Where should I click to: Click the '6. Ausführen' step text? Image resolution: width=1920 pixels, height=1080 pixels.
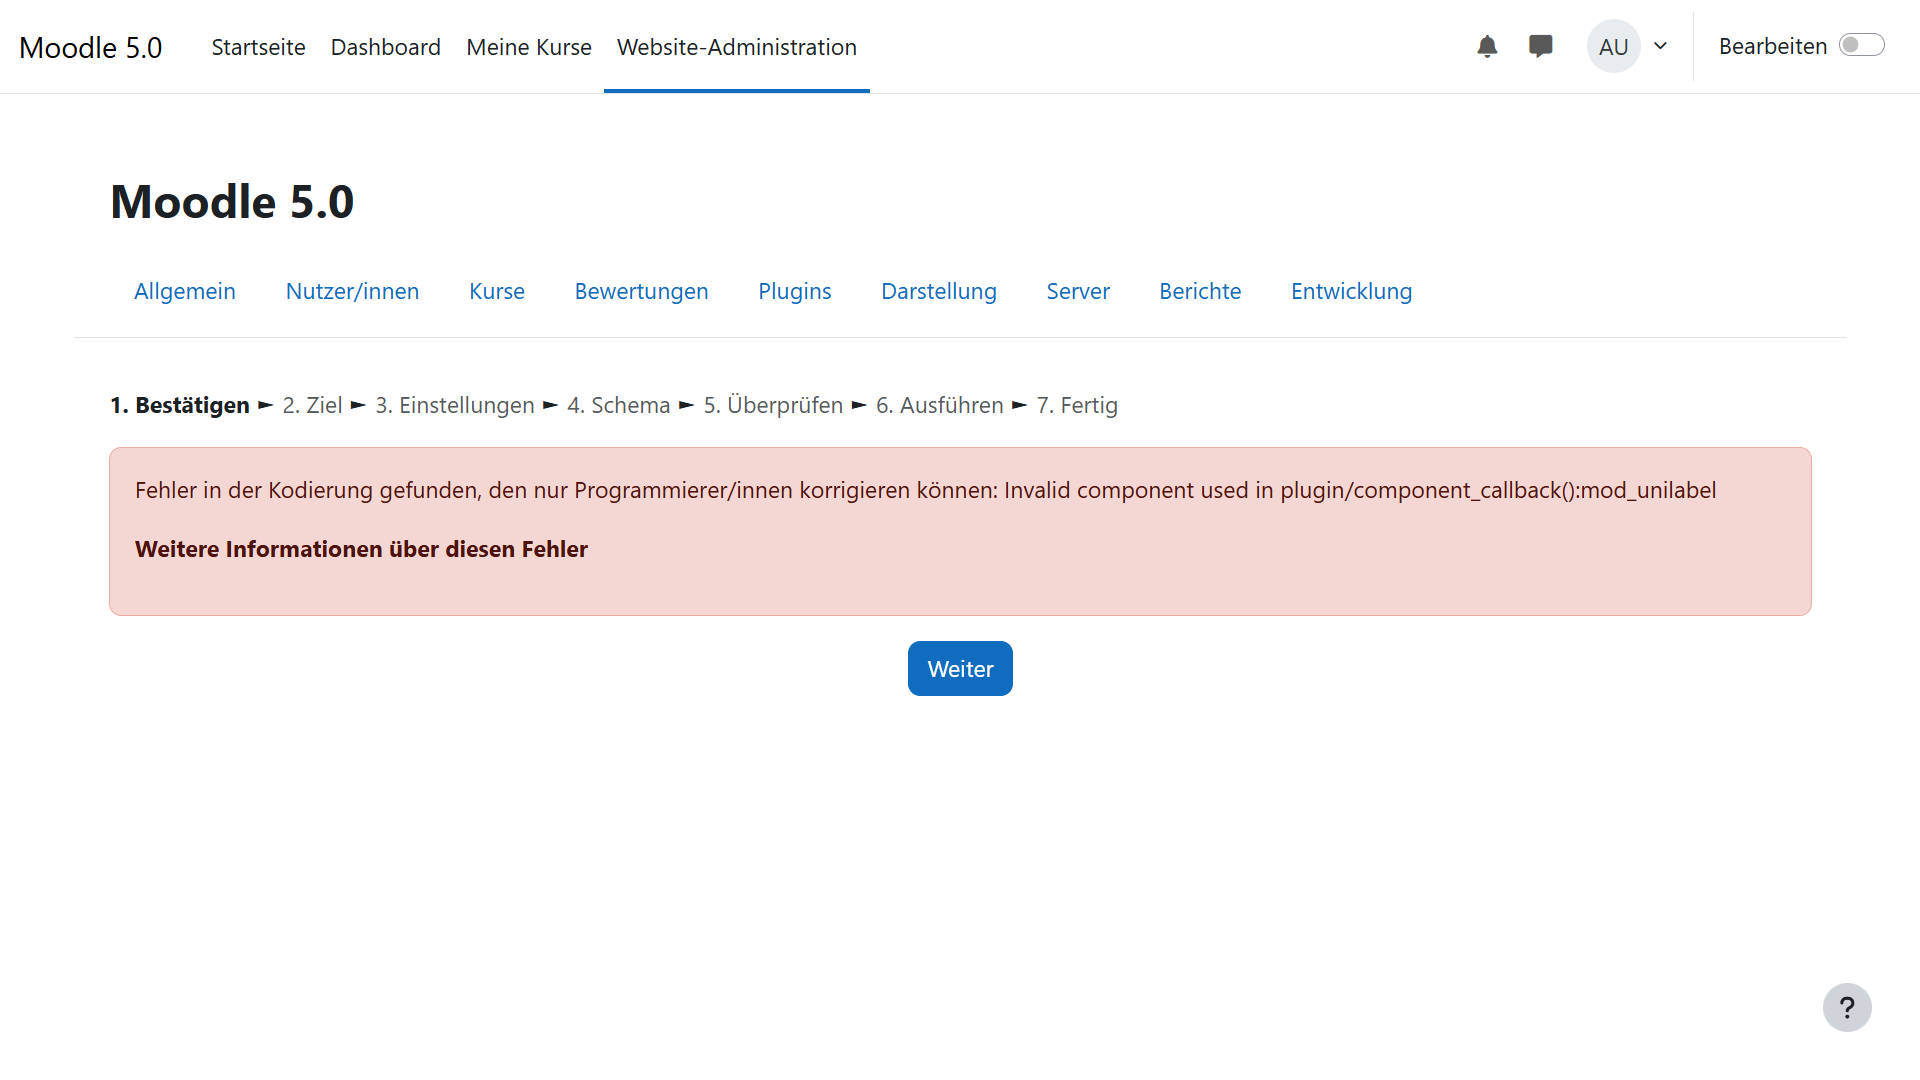pyautogui.click(x=939, y=405)
